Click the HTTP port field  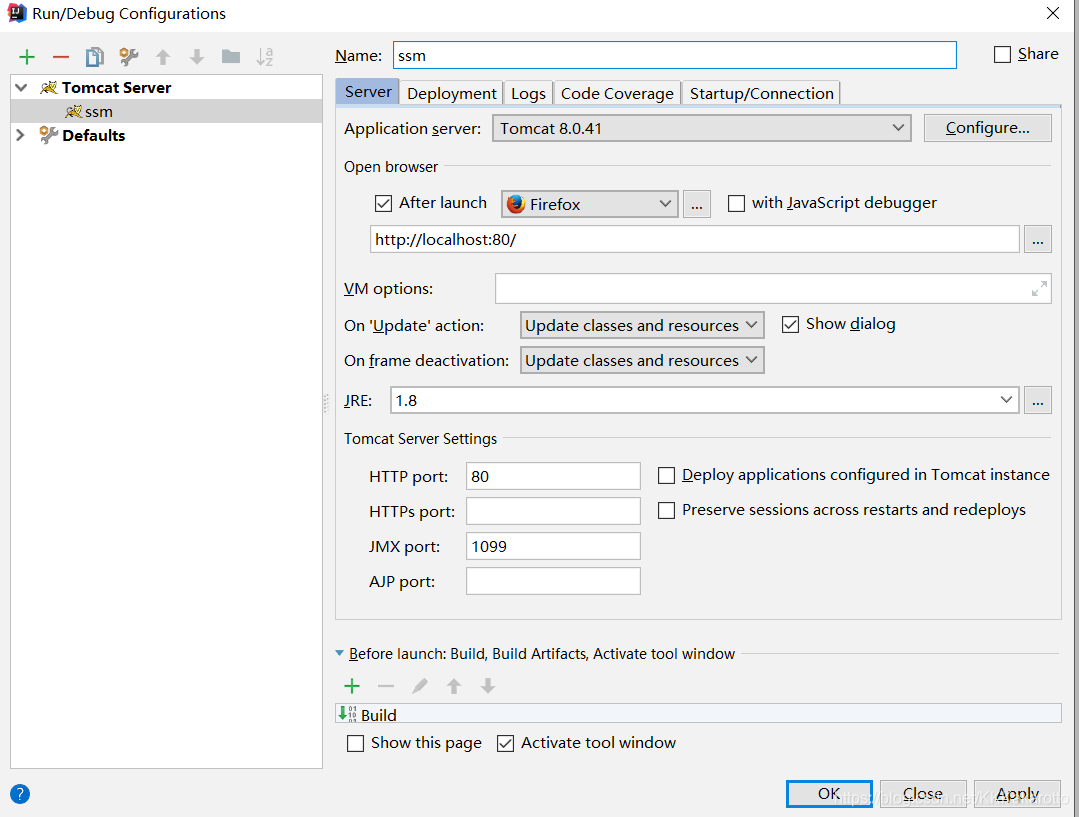pos(553,476)
